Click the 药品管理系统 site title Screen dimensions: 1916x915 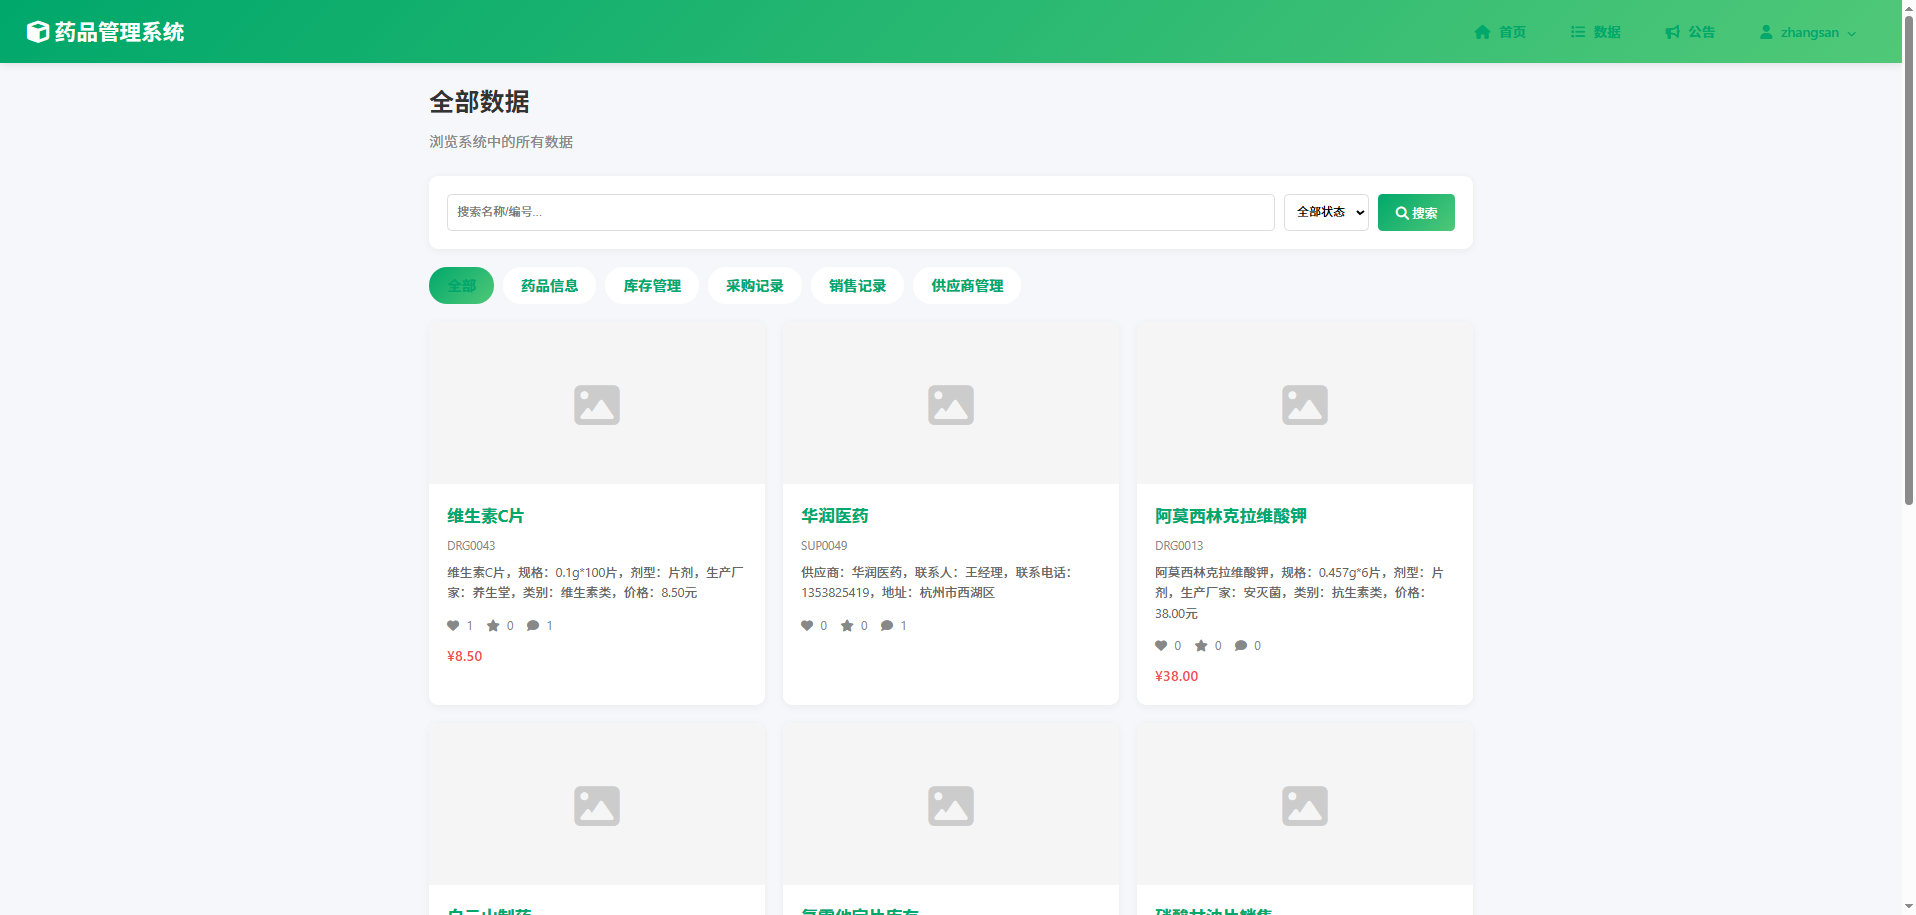119,32
